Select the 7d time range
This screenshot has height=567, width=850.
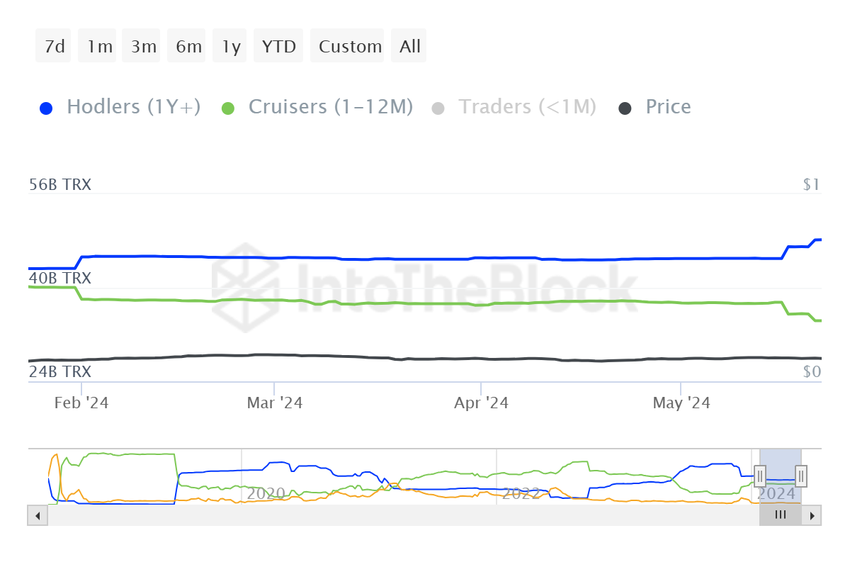pos(53,46)
